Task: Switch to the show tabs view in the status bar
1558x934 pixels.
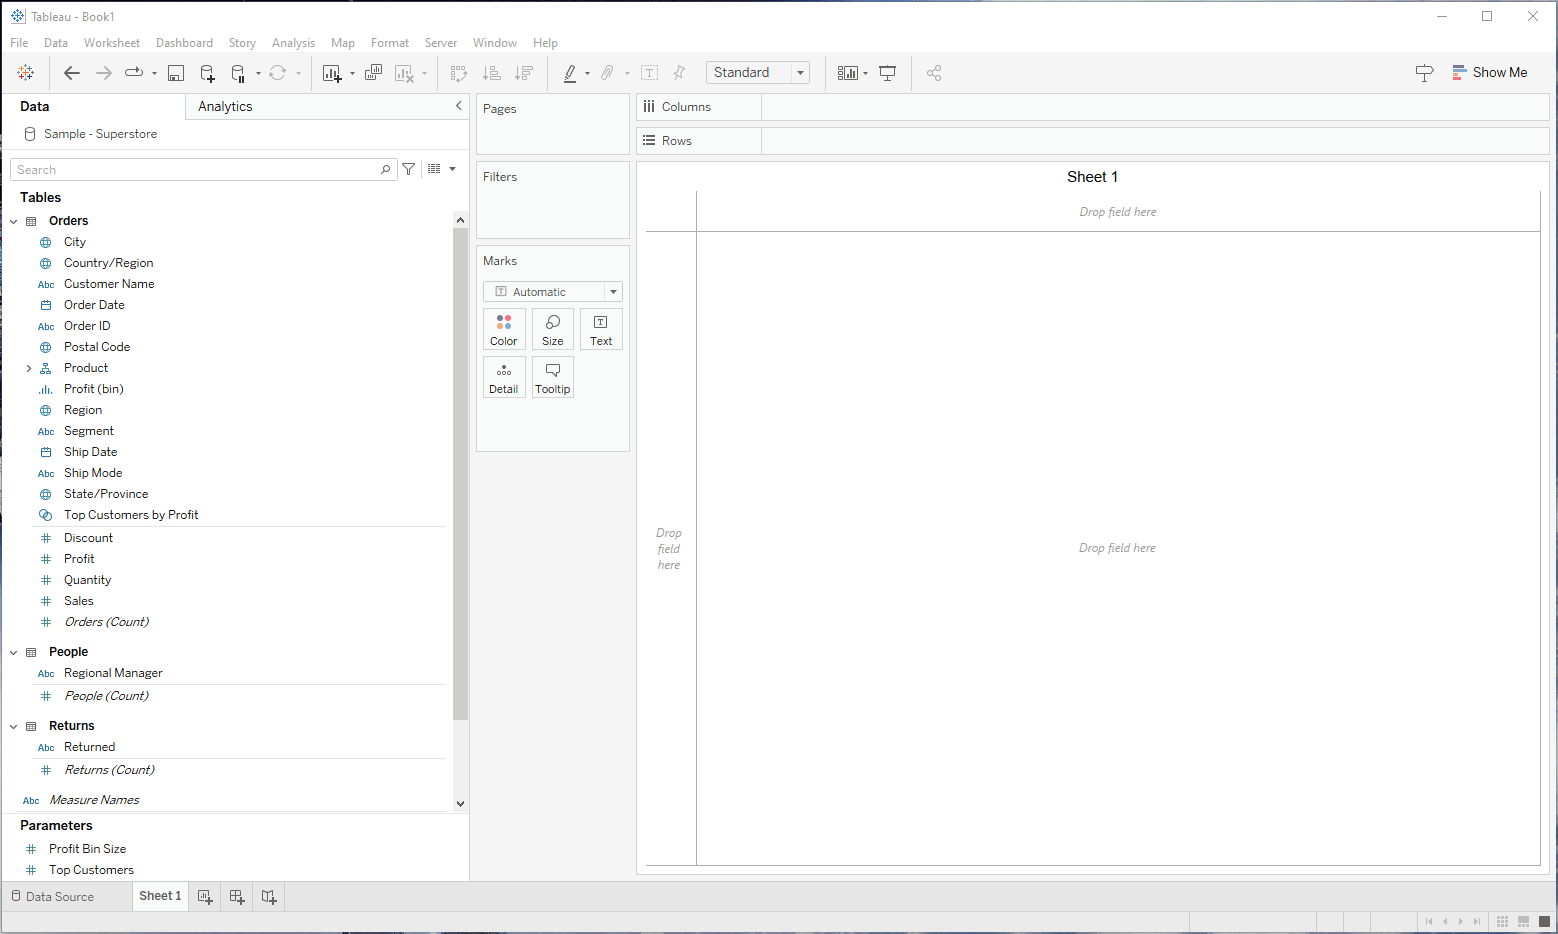Action: point(1544,921)
